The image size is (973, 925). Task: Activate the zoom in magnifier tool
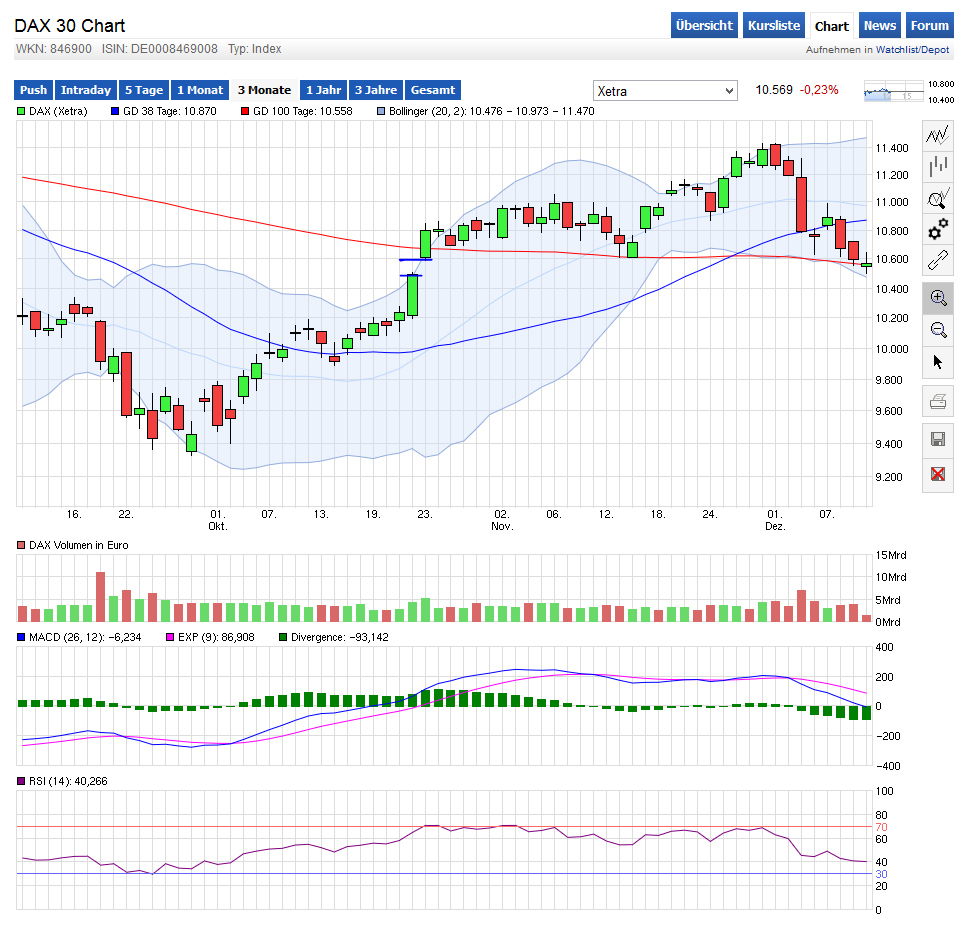click(938, 298)
